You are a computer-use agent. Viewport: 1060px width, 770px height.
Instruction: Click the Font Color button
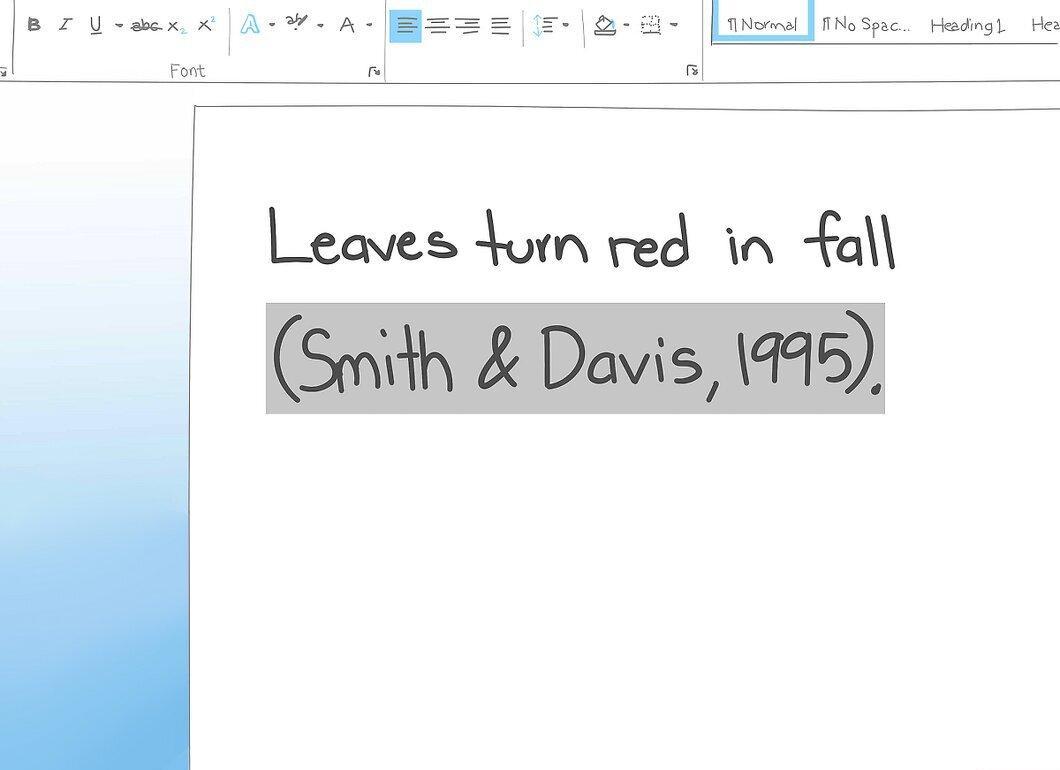click(x=347, y=26)
